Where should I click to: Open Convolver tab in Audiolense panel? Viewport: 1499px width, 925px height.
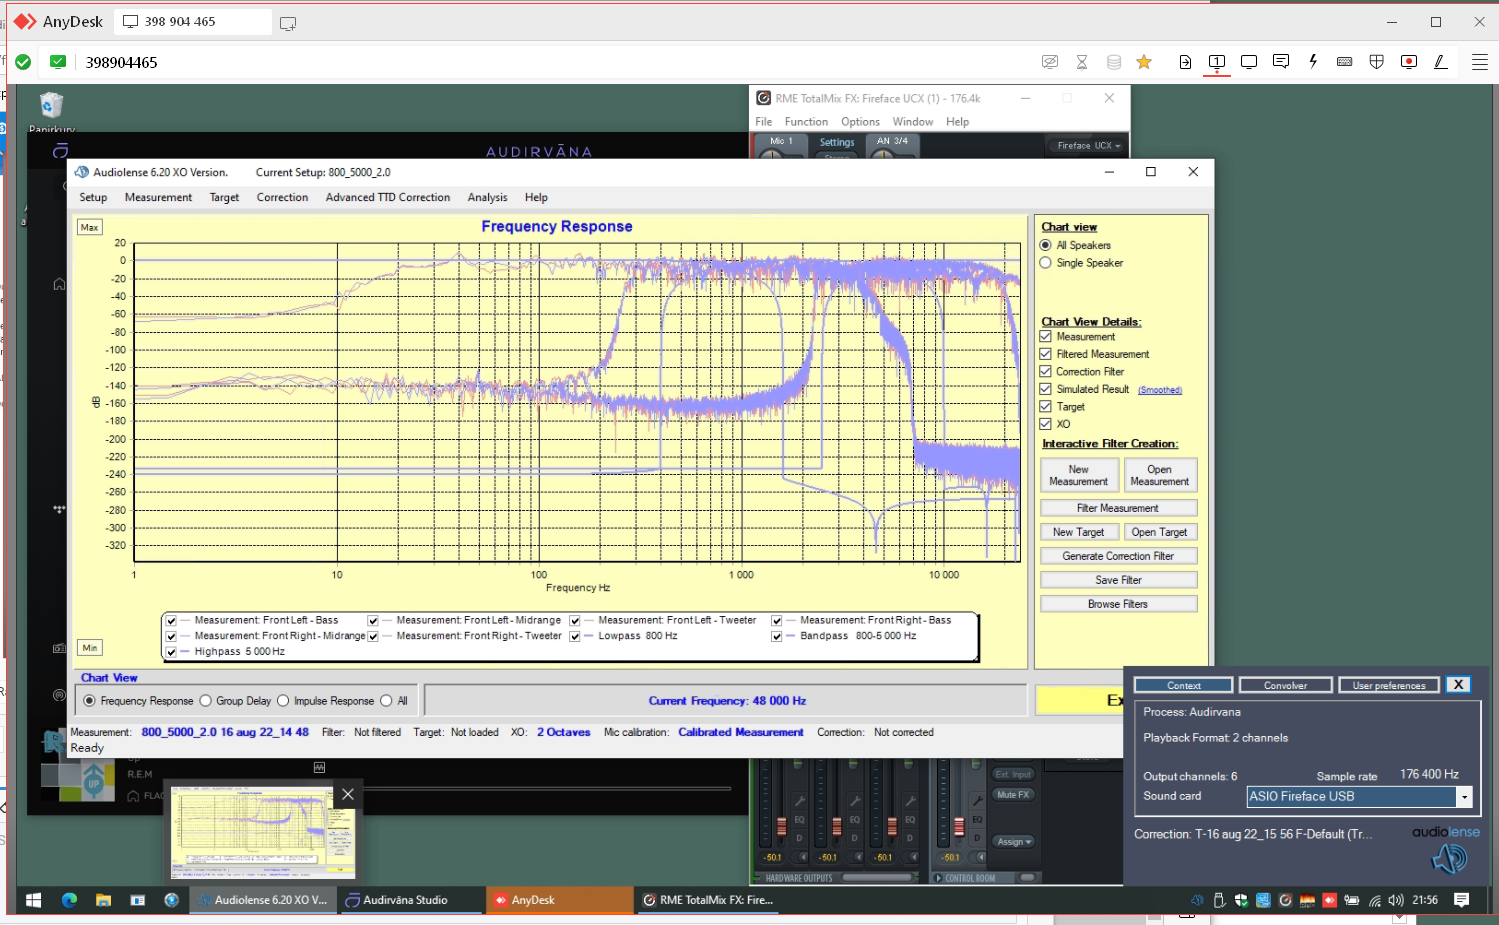point(1285,685)
